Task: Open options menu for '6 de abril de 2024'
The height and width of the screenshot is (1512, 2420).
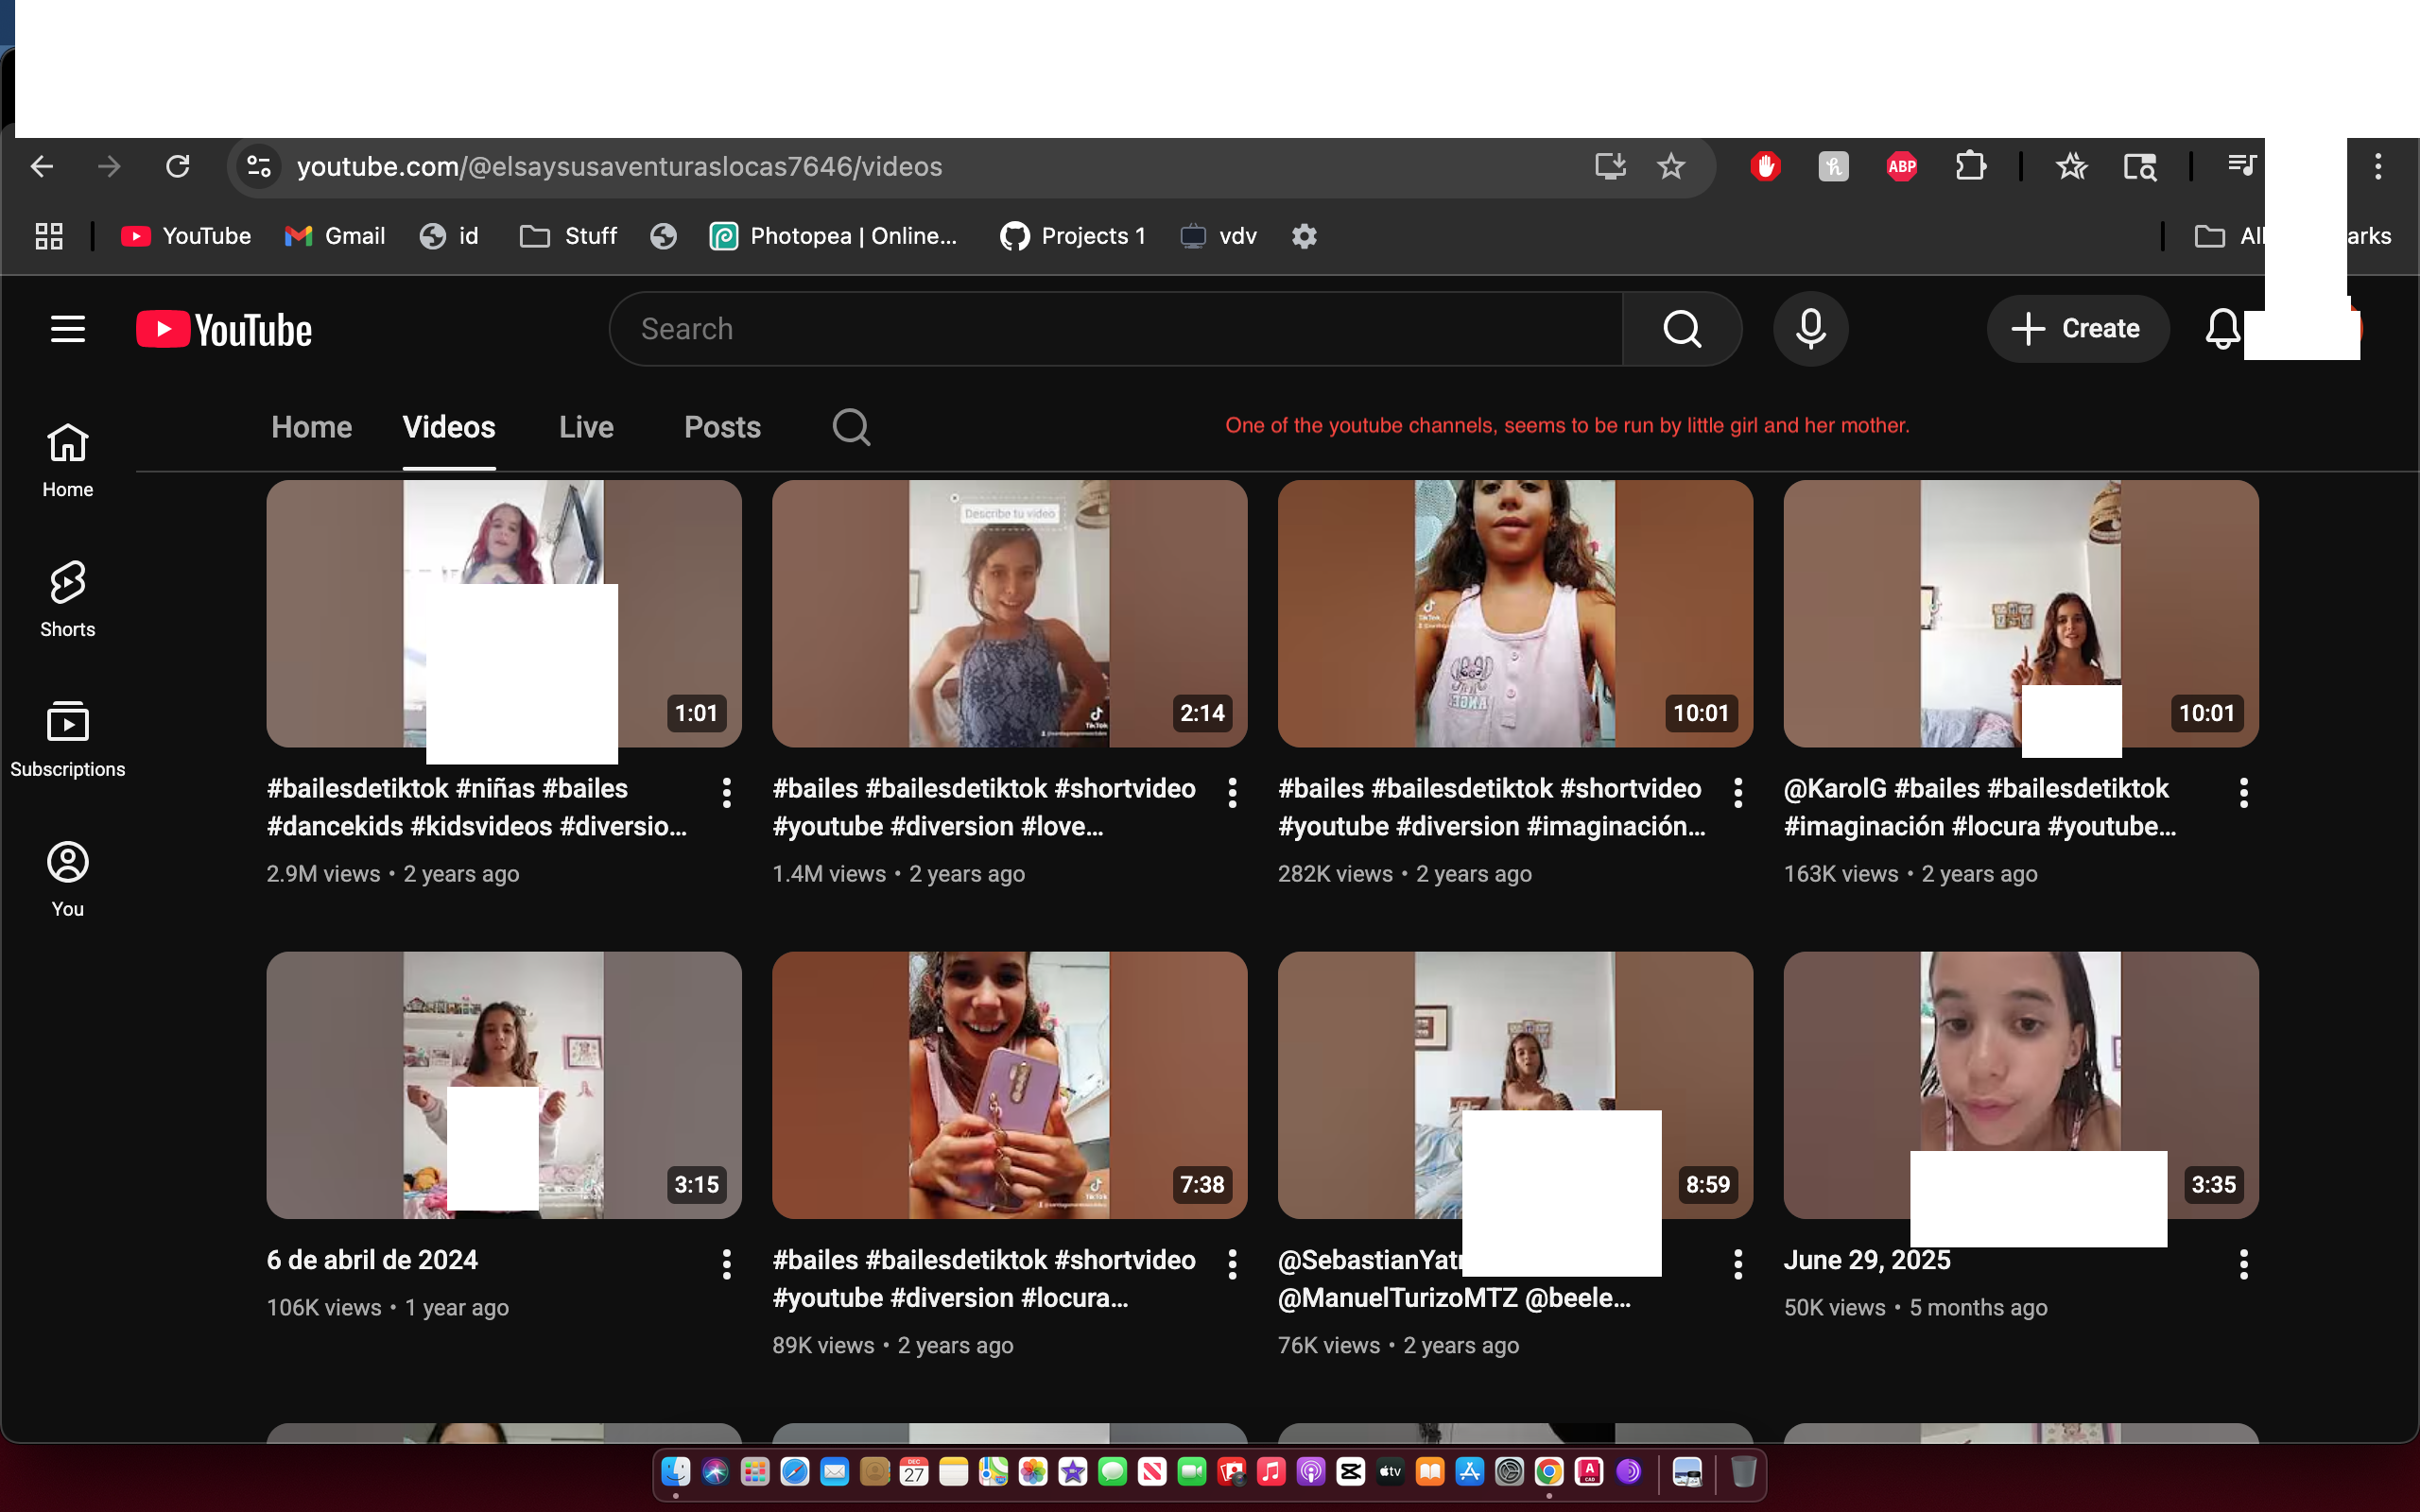Action: [x=727, y=1264]
